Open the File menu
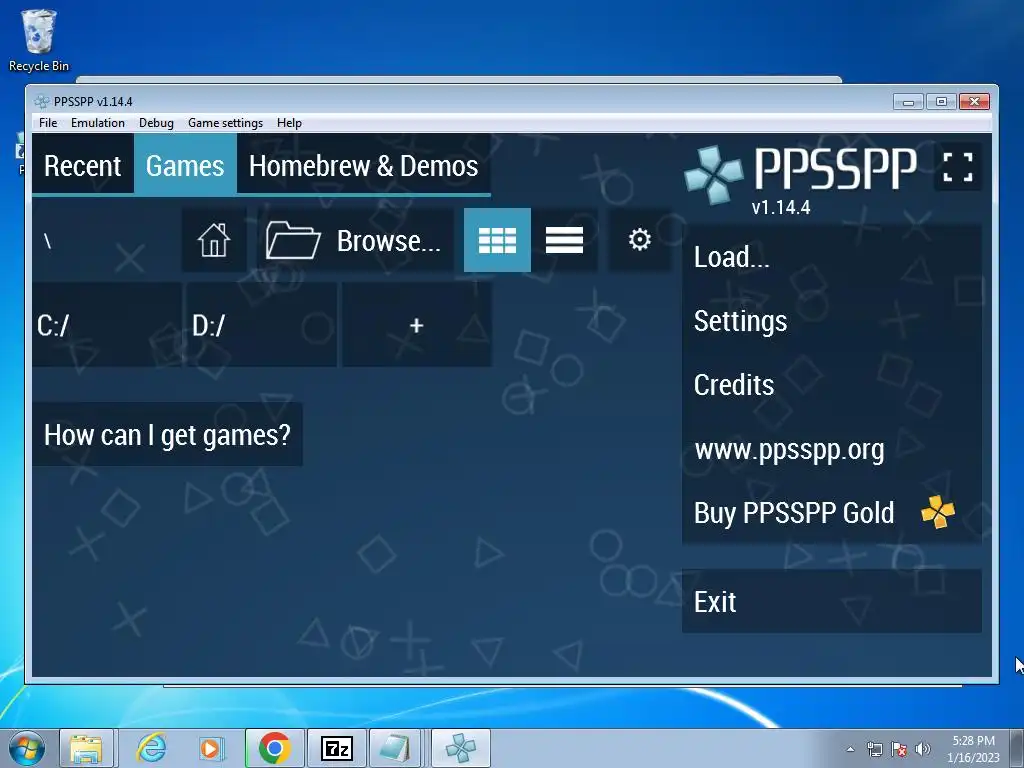The height and width of the screenshot is (768, 1024). (48, 123)
